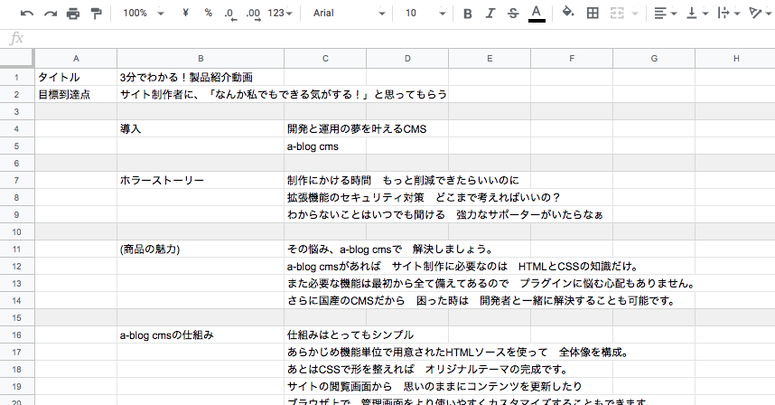Click the Undo arrow icon

click(x=26, y=14)
